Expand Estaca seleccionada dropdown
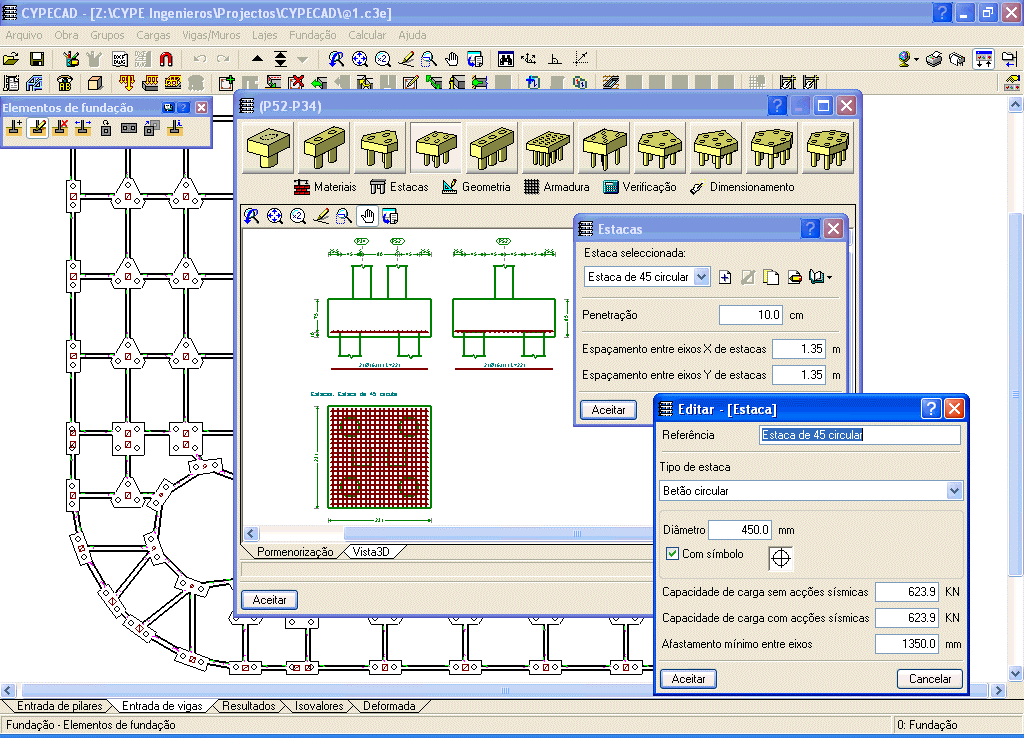Viewport: 1024px width, 738px height. tap(701, 277)
